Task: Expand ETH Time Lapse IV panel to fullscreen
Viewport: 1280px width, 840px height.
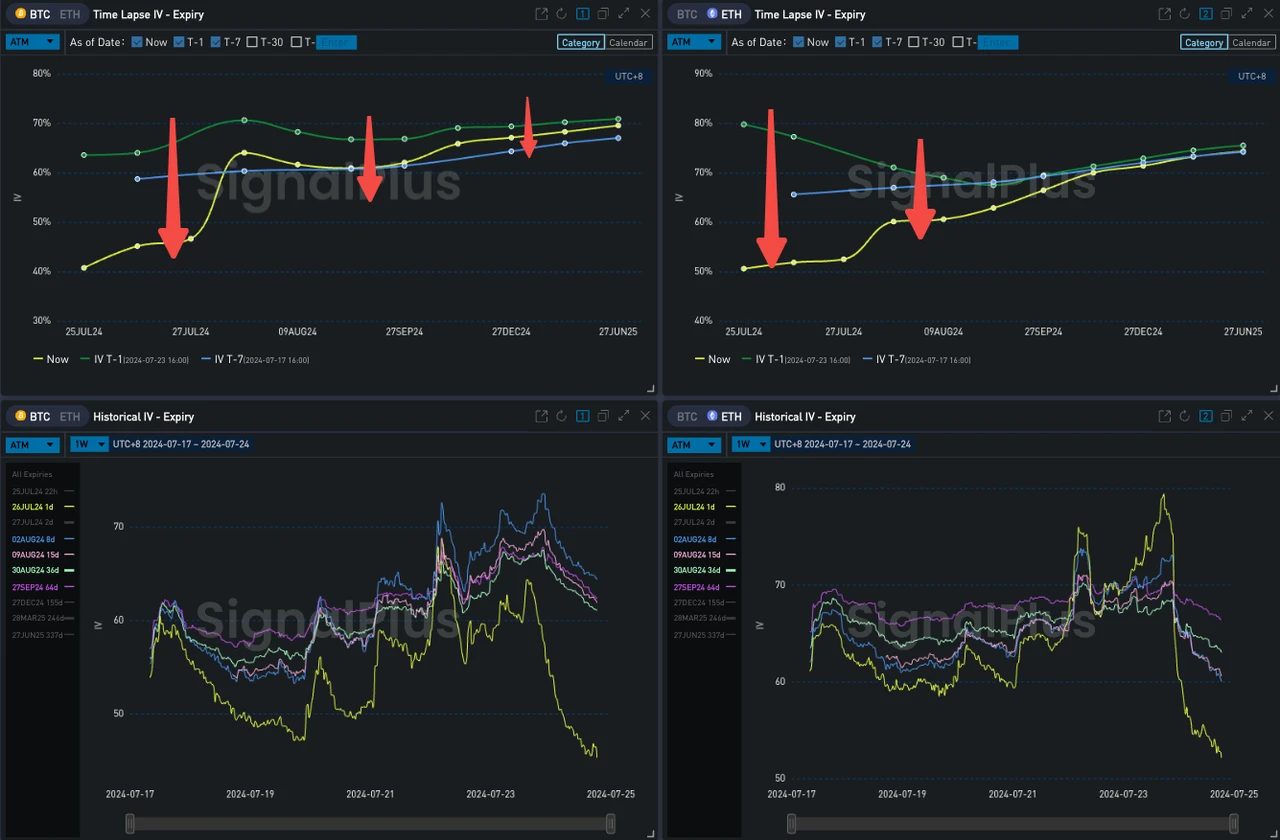Action: (1246, 14)
